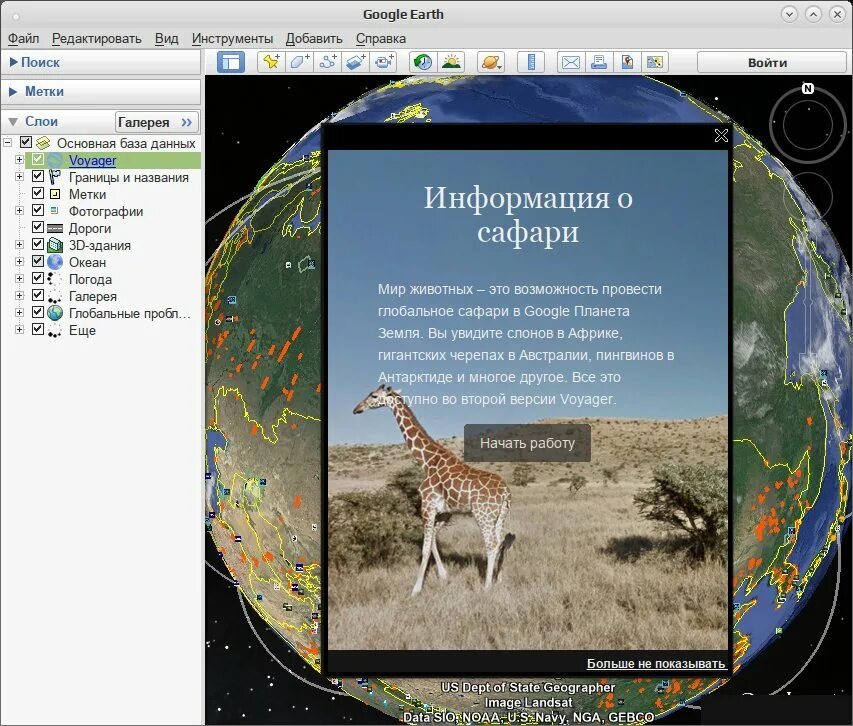Toggle the Погода layer checkbox
853x726 pixels.
pyautogui.click(x=38, y=278)
